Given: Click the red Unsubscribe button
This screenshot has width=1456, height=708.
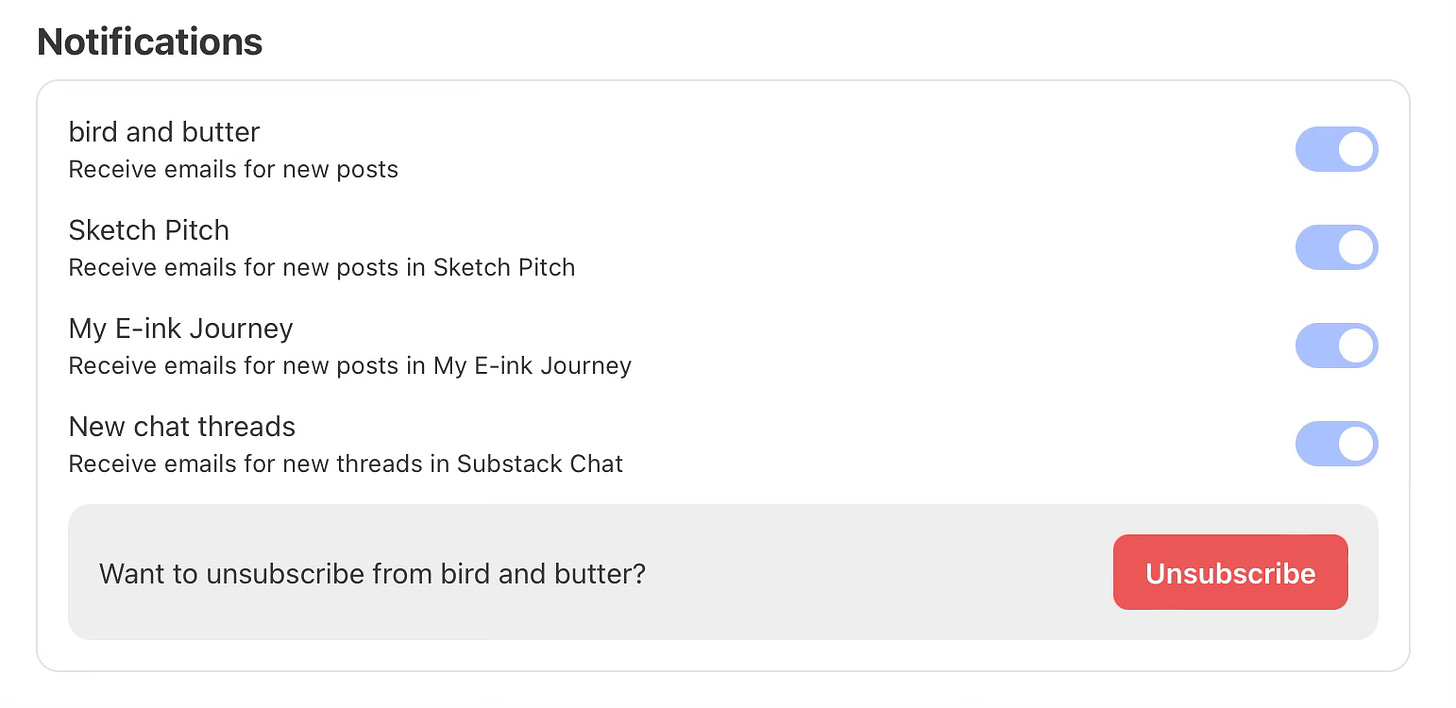Looking at the screenshot, I should click(1230, 573).
